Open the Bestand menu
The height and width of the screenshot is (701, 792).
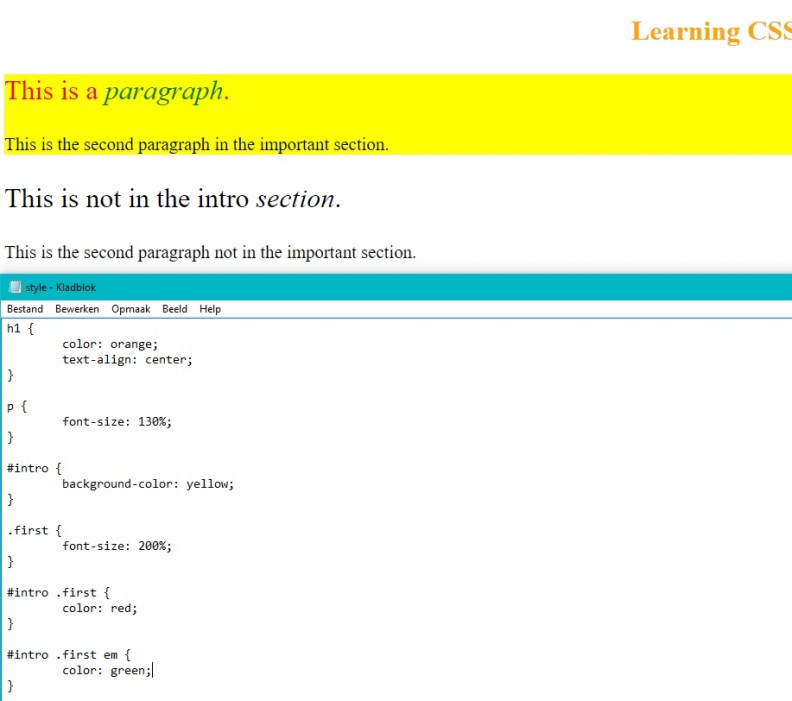pos(25,309)
